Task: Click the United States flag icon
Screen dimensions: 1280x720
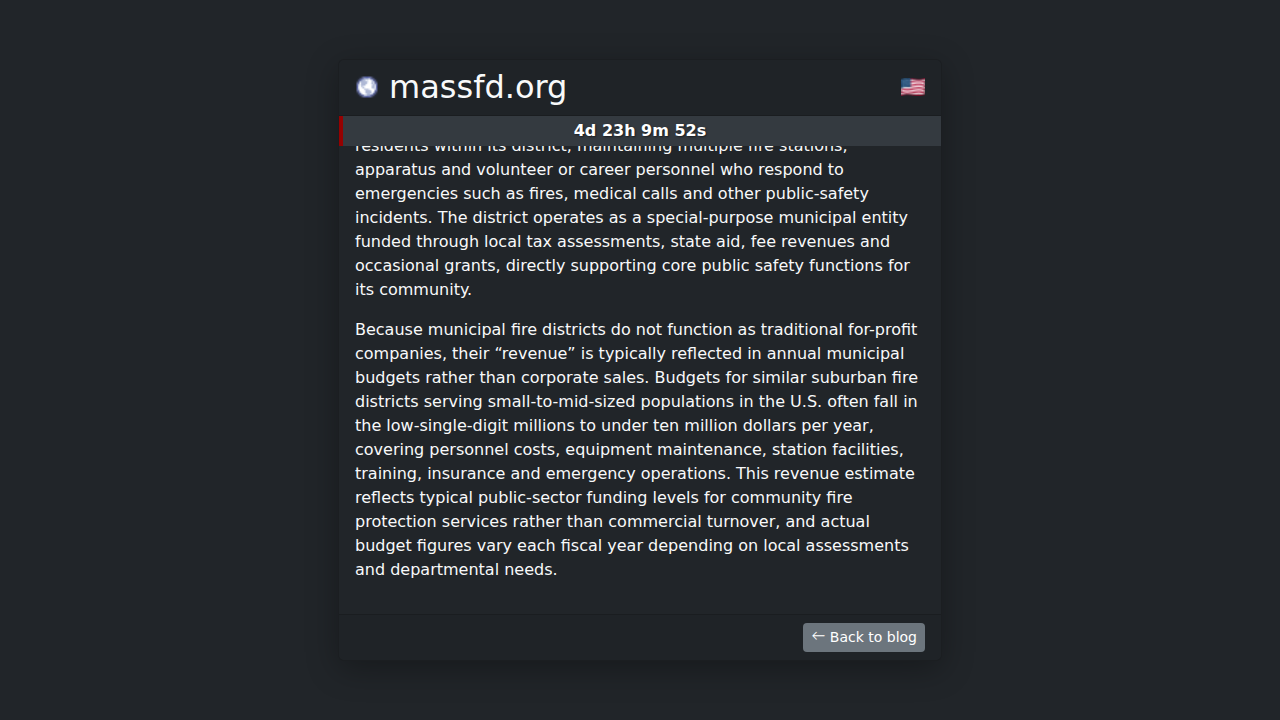Action: click(x=912, y=87)
